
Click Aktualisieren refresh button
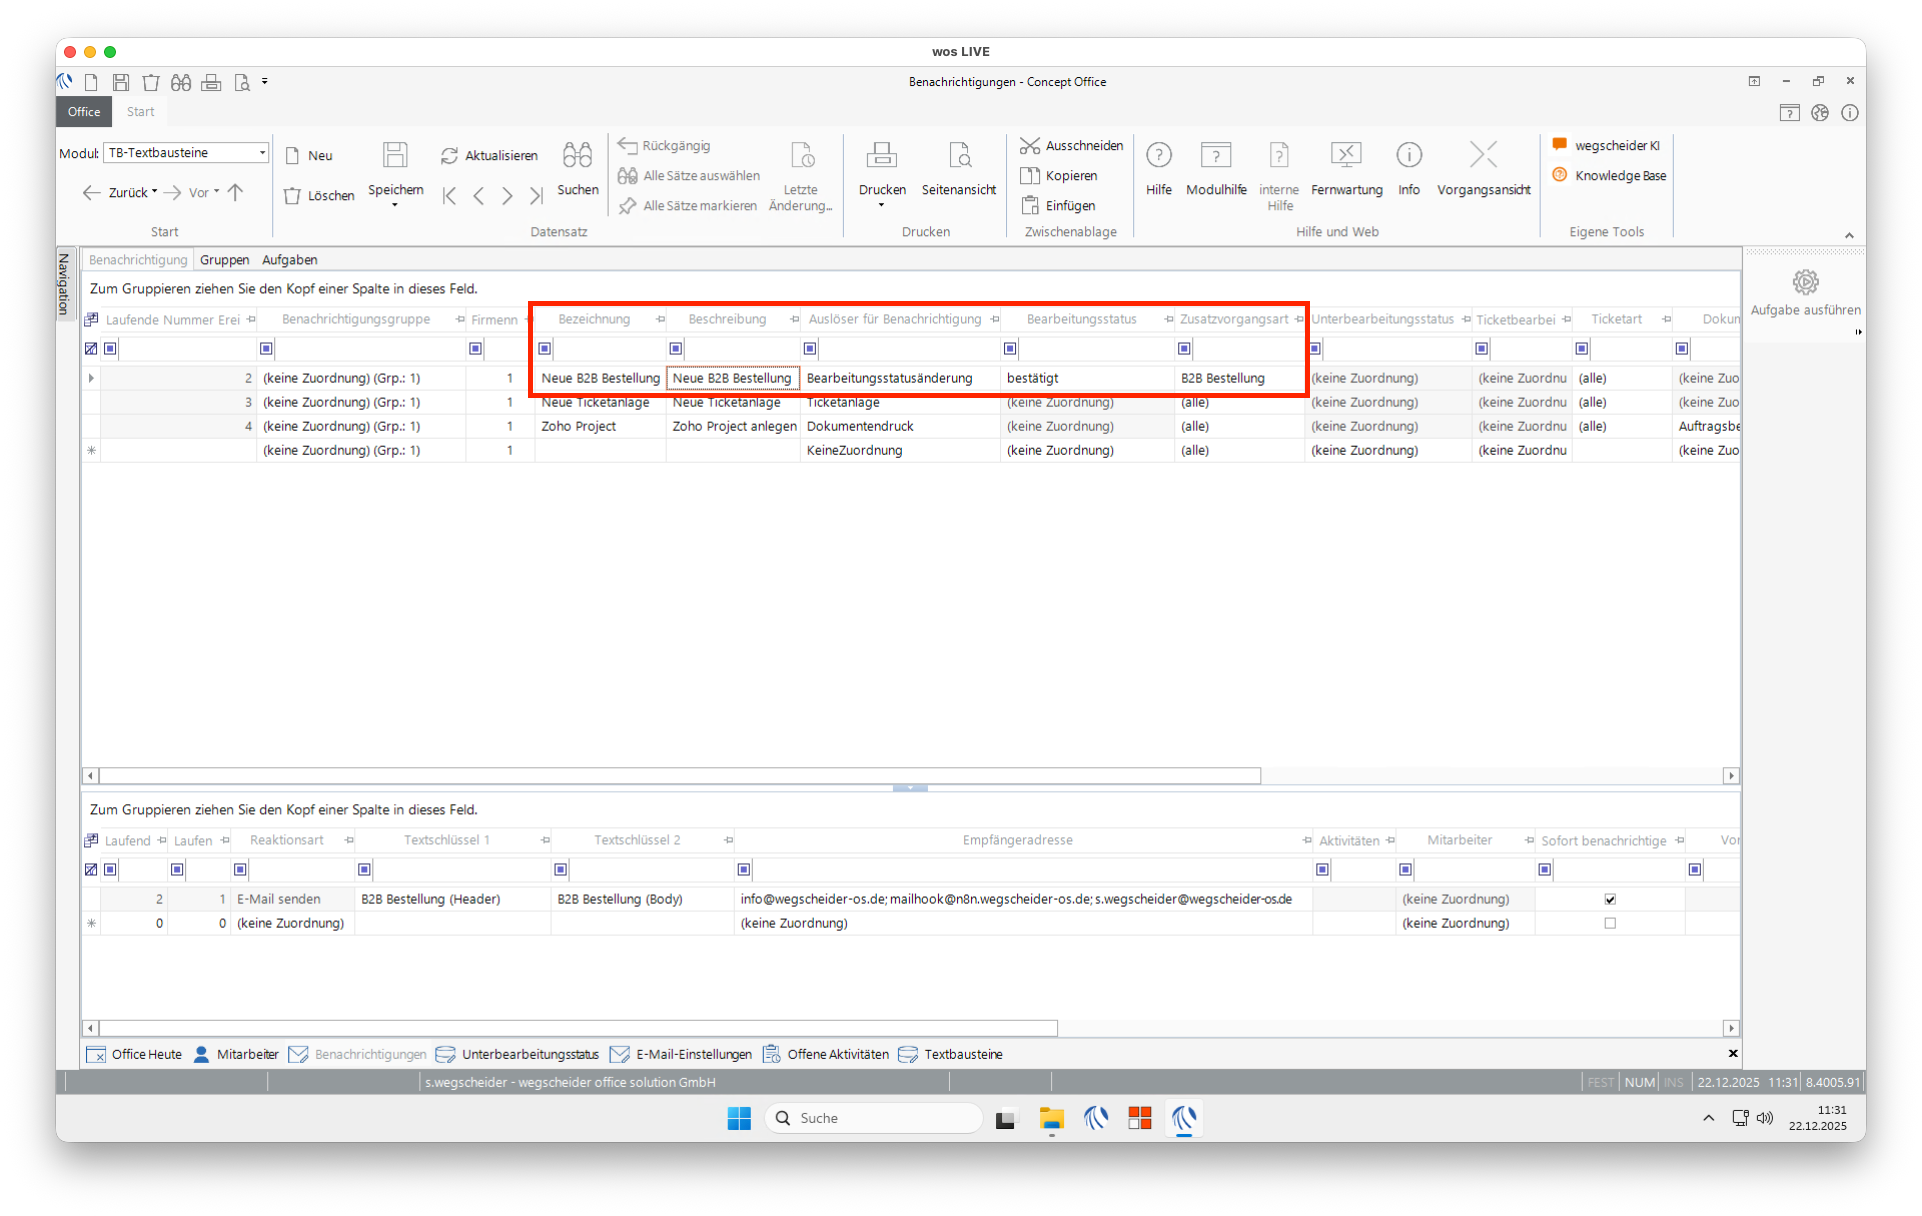pos(490,155)
